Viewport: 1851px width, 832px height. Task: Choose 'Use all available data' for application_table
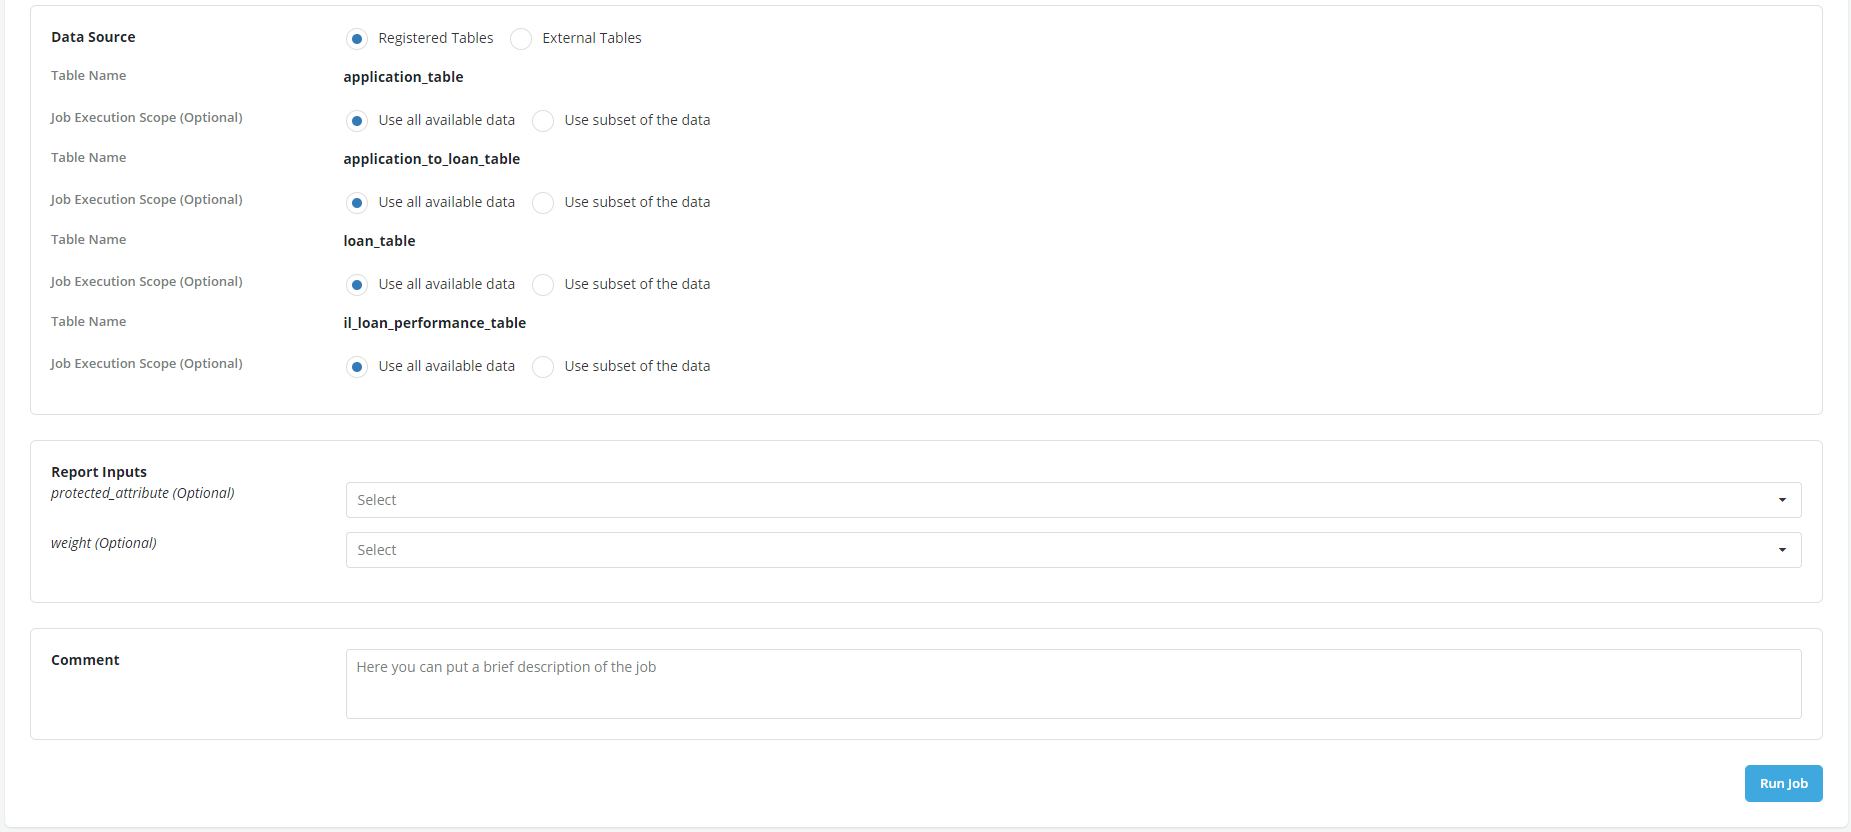coord(357,121)
